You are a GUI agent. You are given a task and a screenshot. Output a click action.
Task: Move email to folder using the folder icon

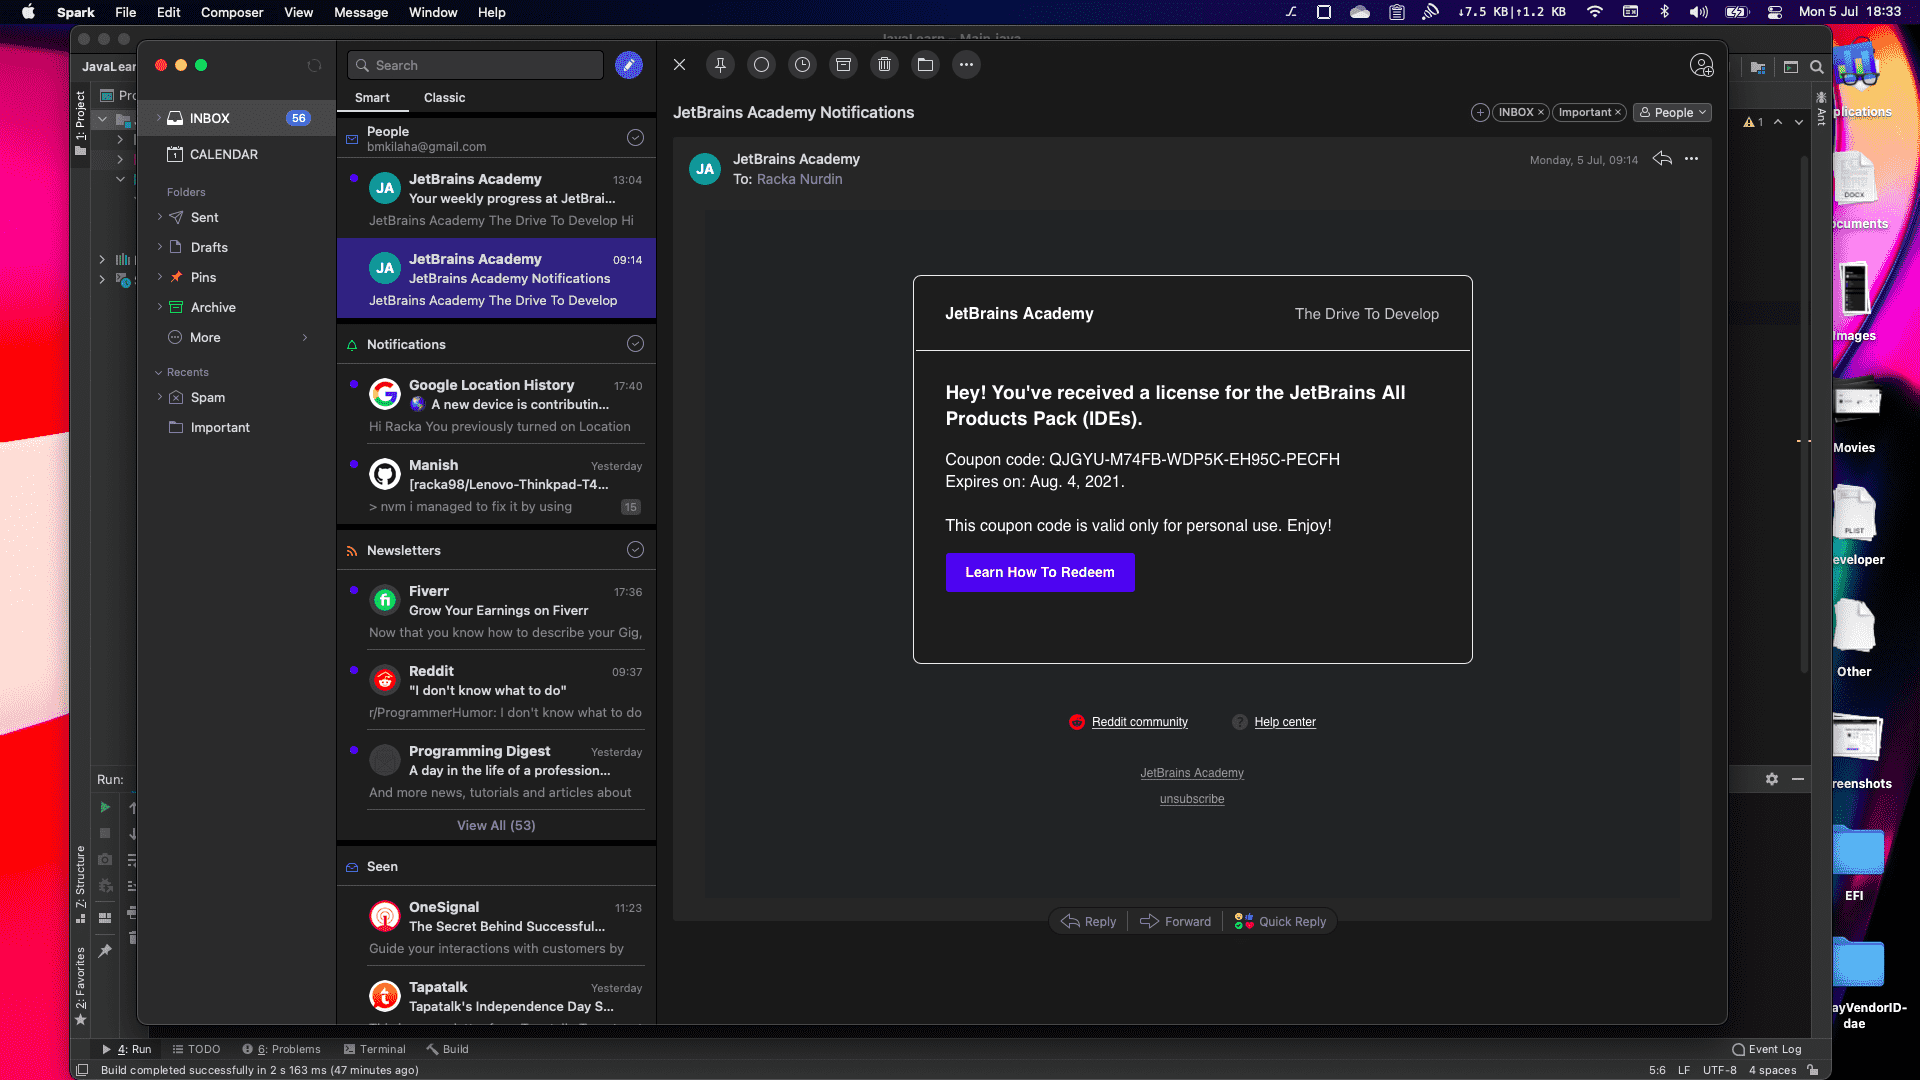coord(925,65)
